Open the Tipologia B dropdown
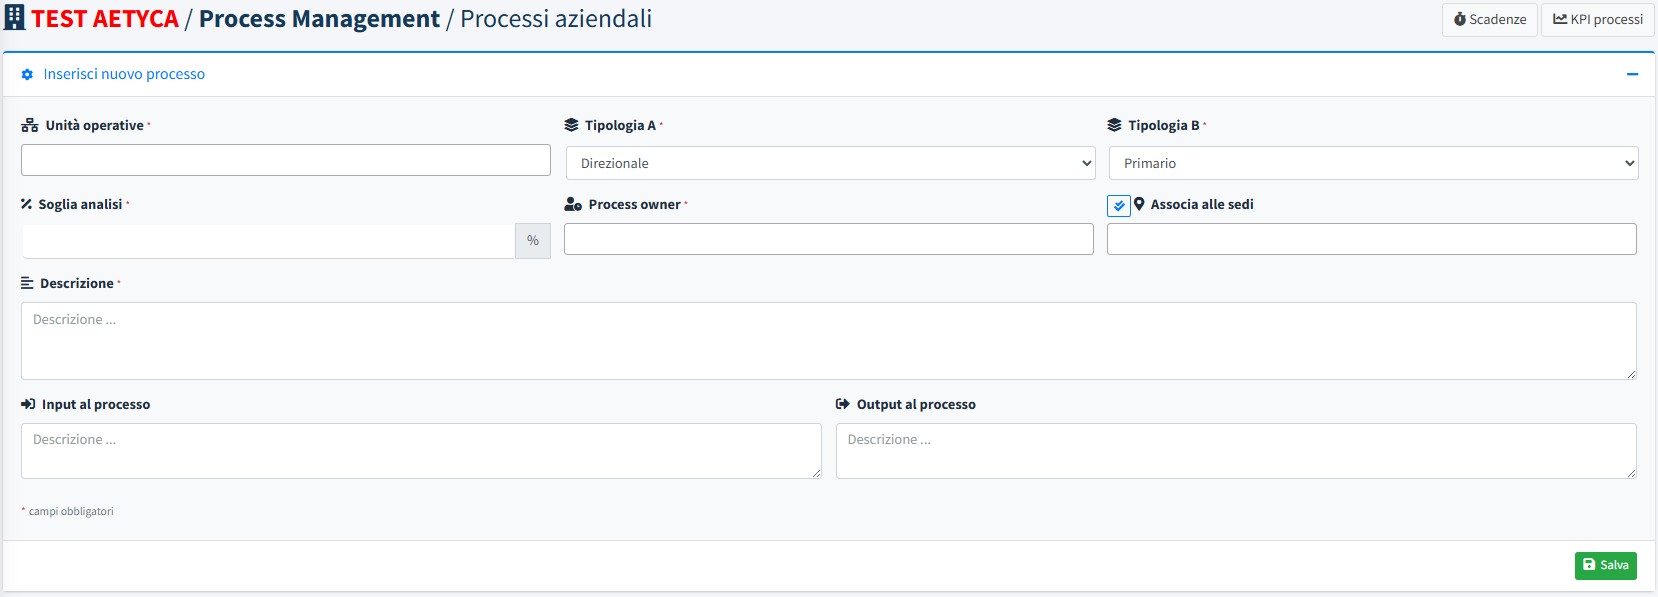The image size is (1658, 597). [x=1373, y=163]
